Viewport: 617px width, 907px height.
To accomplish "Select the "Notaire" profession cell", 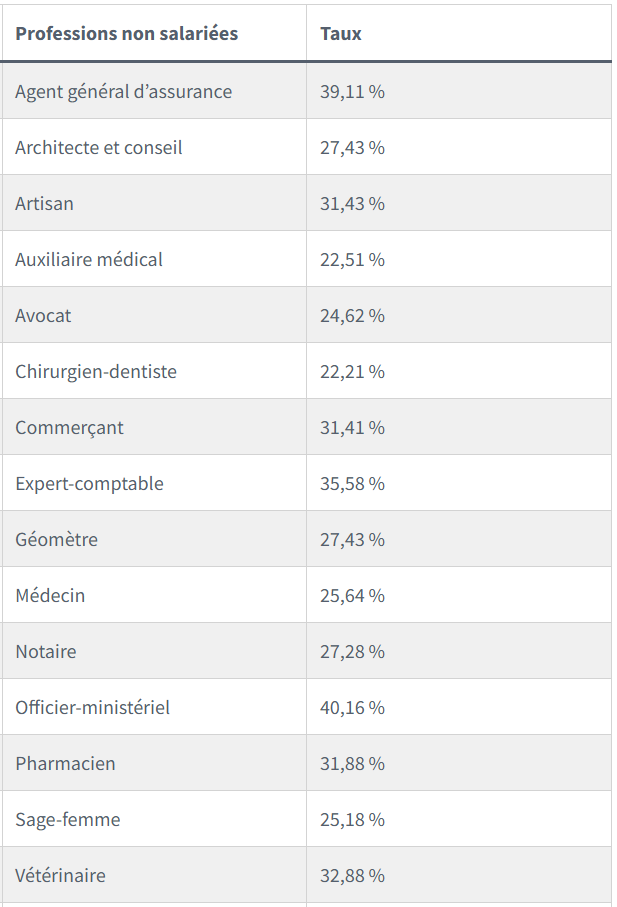I will (x=46, y=652).
